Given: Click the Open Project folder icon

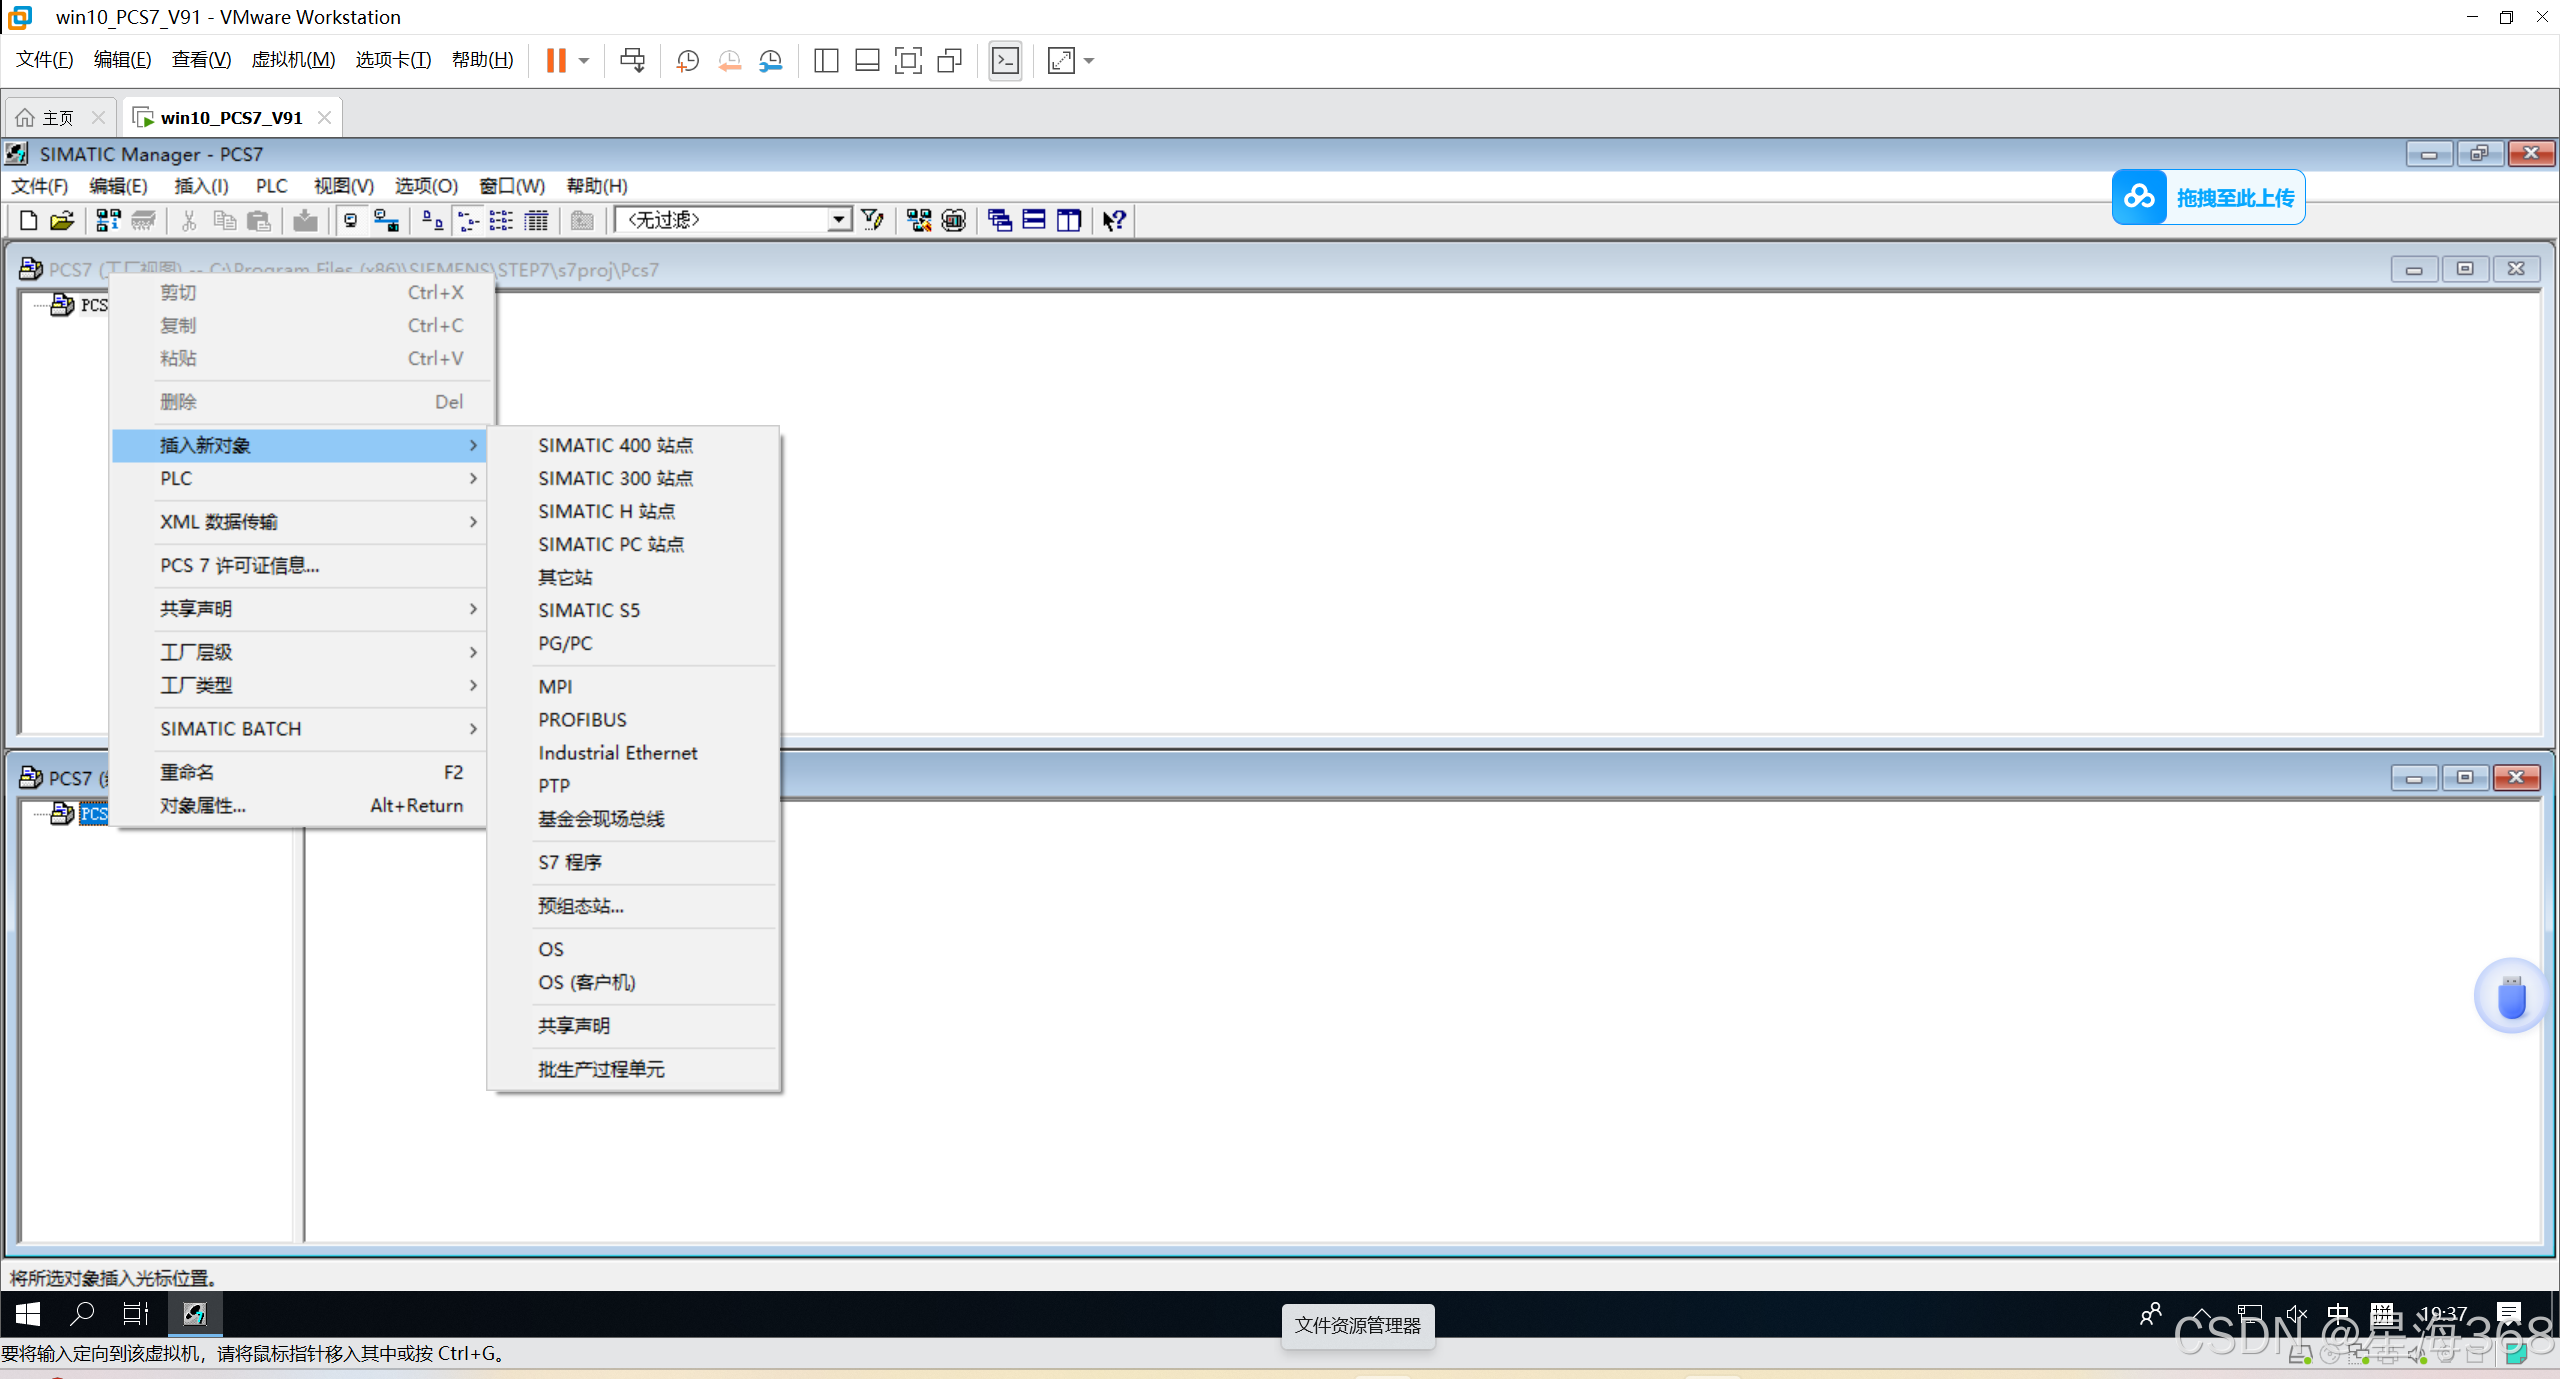Looking at the screenshot, I should pos(62,220).
